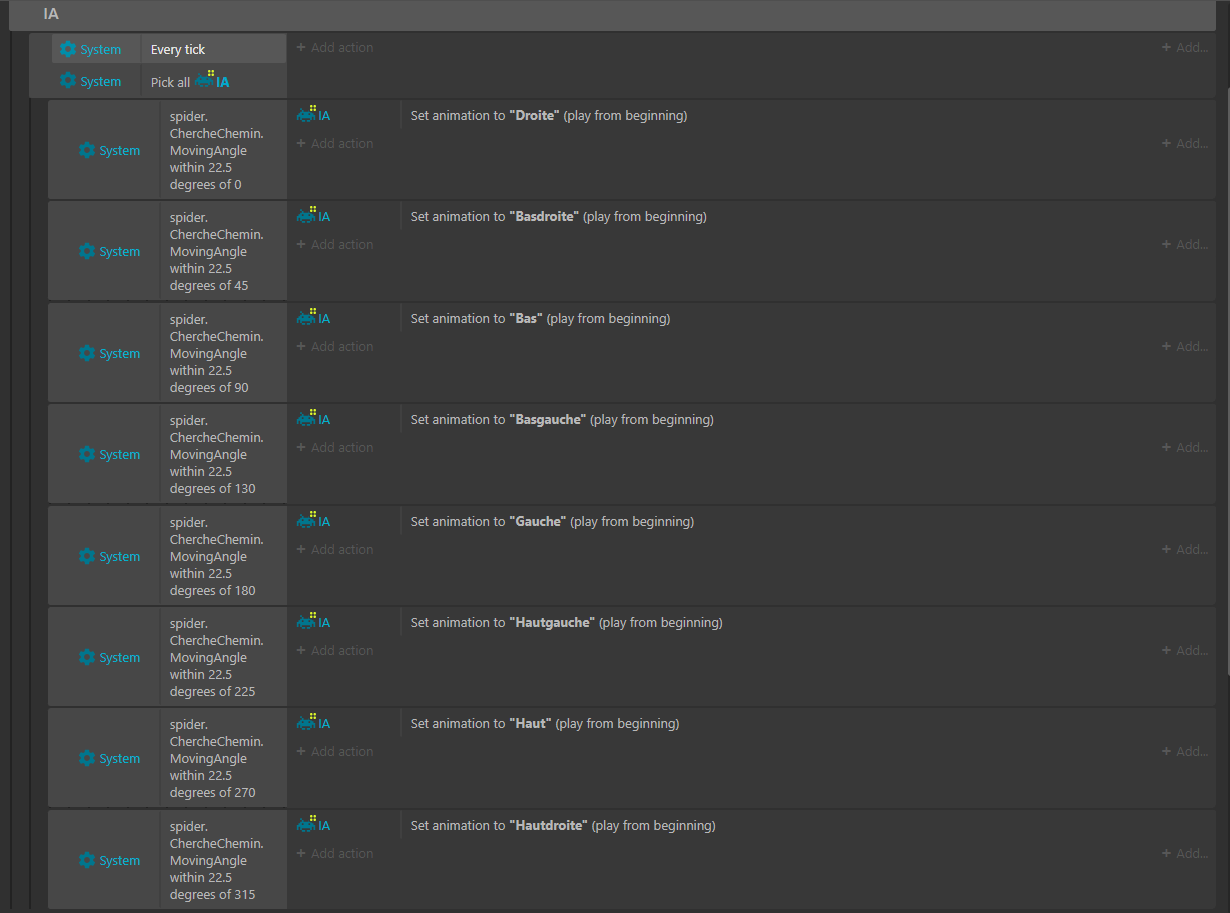
Task: Select the Set animation to "Basdroite" action
Action: (x=558, y=216)
